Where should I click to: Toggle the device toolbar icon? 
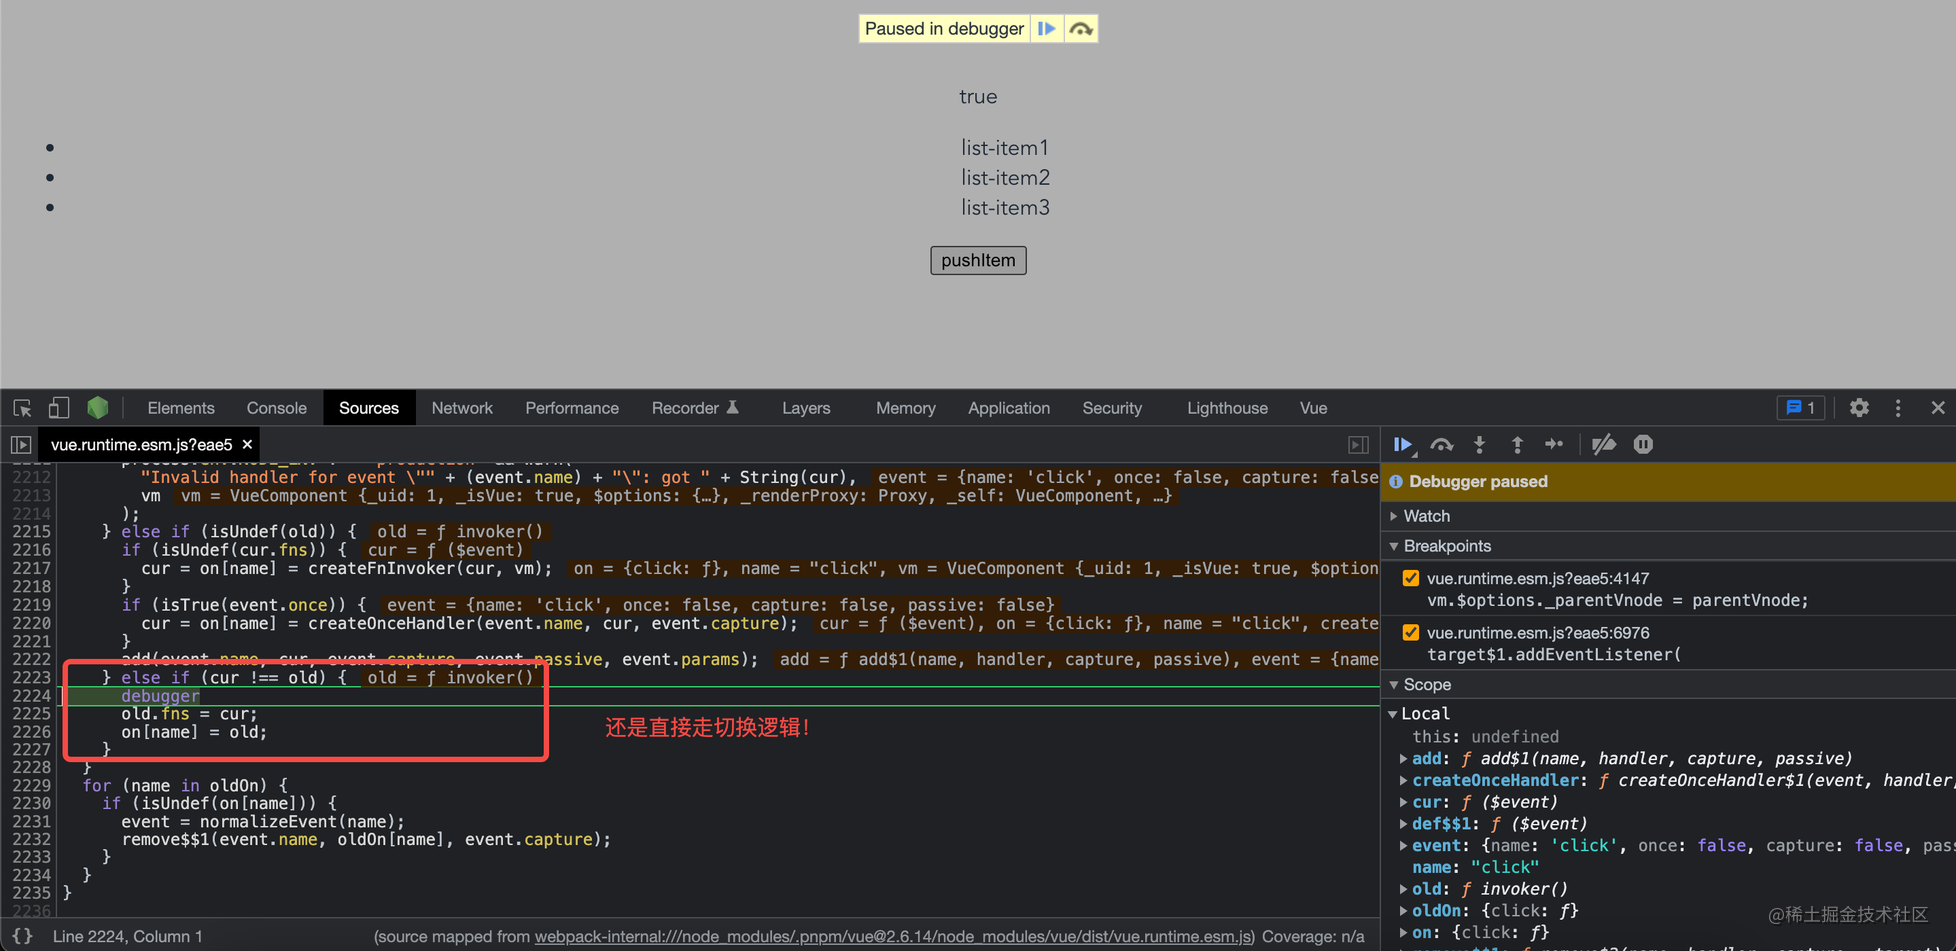click(x=59, y=408)
